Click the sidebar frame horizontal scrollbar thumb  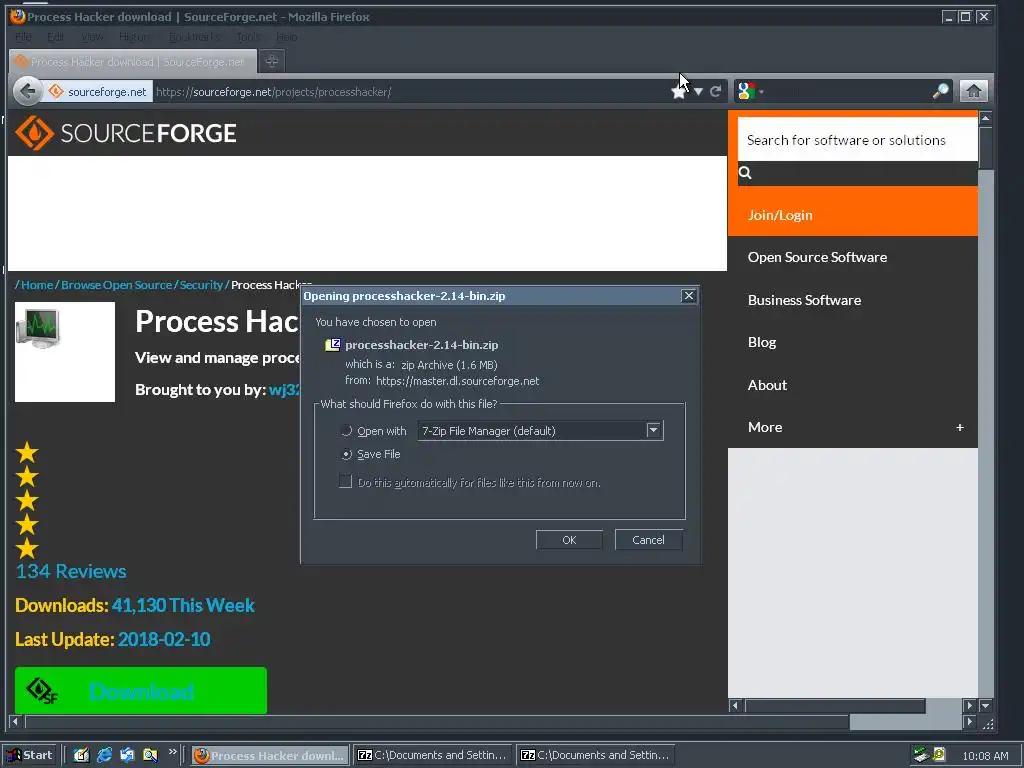(x=835, y=705)
